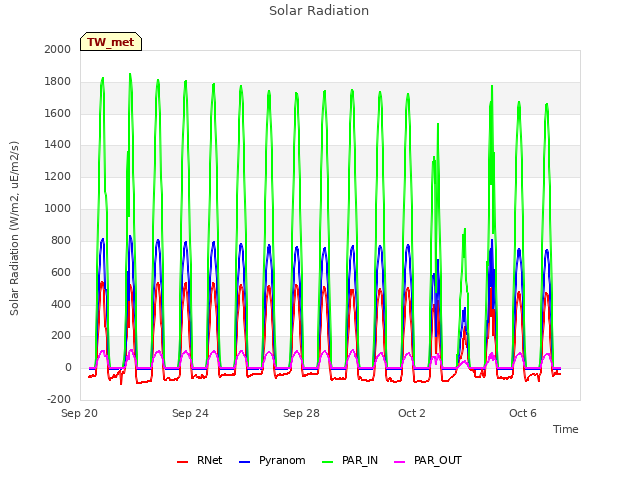
Task: Click the 0 y-axis tick label
Action: click(68, 368)
